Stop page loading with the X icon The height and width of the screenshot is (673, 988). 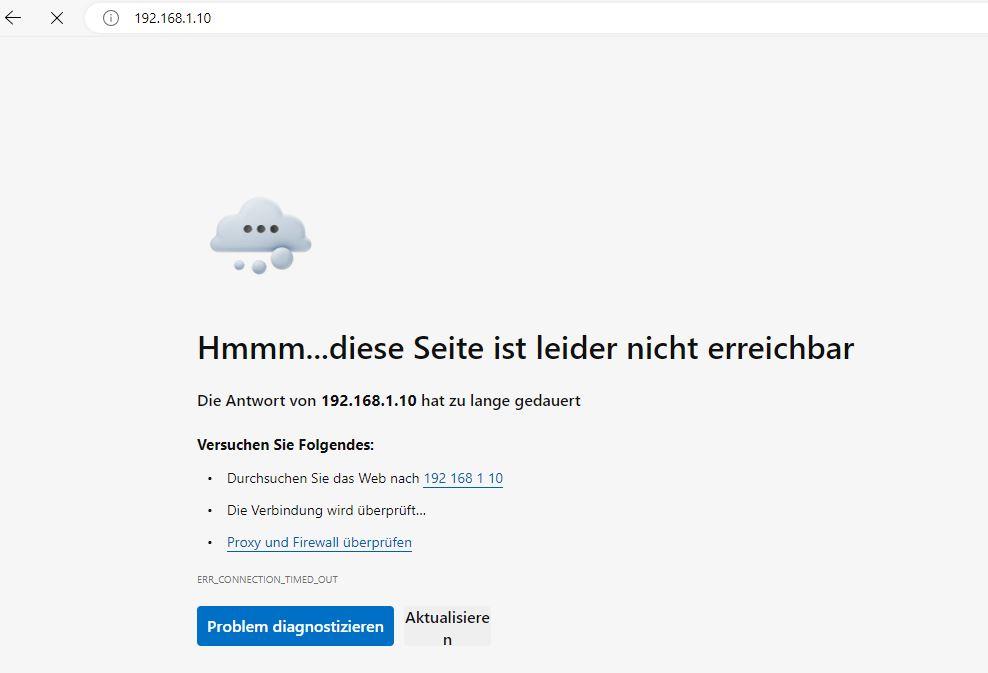point(57,18)
